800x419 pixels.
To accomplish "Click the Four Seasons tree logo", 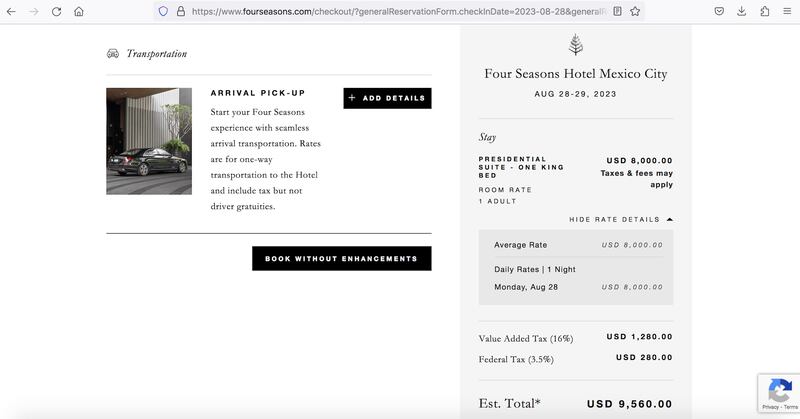I will tap(576, 44).
